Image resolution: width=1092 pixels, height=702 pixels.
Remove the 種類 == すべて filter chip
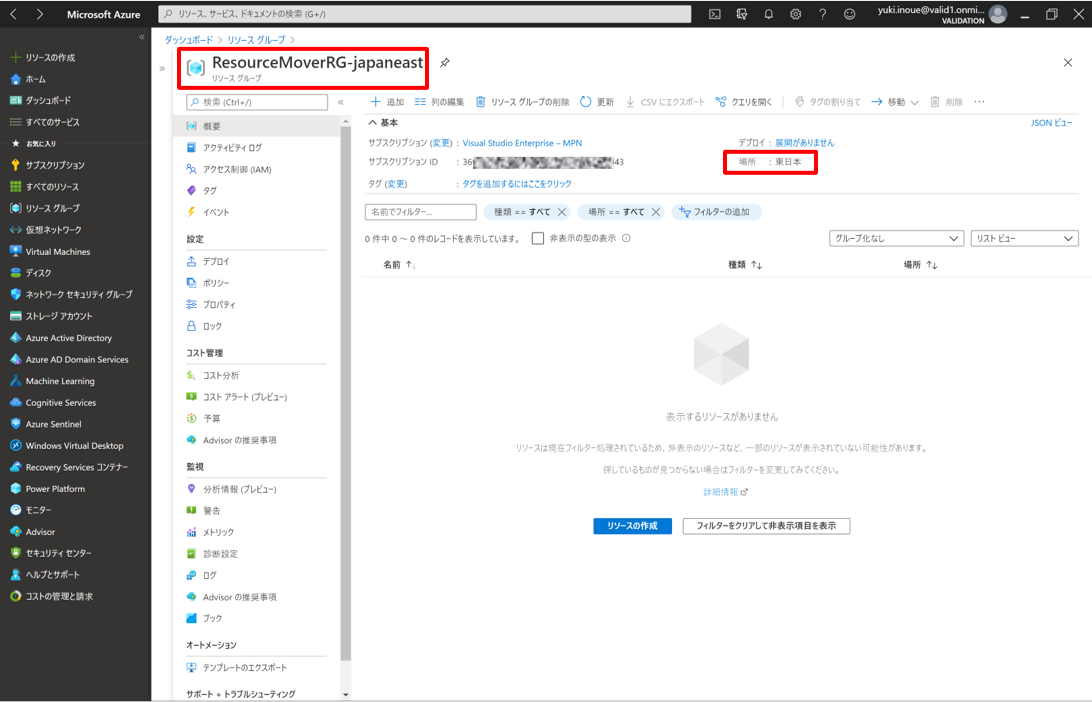click(x=562, y=212)
